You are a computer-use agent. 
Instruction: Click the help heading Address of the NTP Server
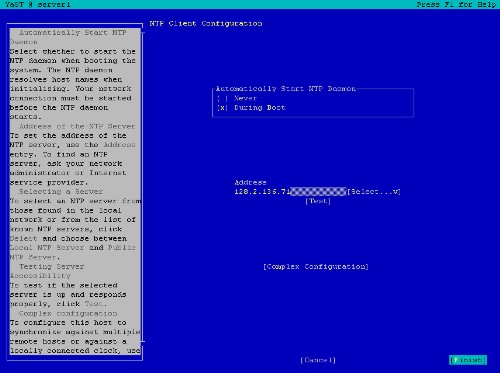click(77, 126)
